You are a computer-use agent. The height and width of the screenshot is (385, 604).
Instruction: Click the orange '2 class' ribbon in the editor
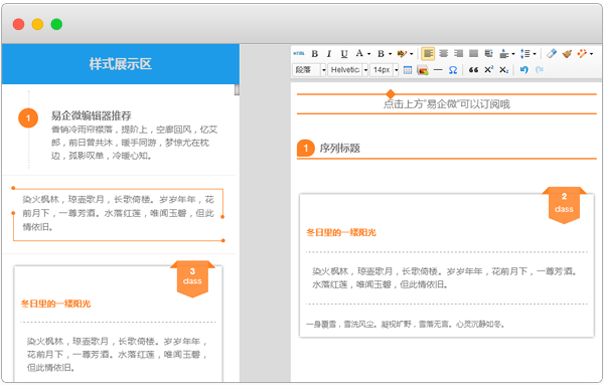point(564,205)
